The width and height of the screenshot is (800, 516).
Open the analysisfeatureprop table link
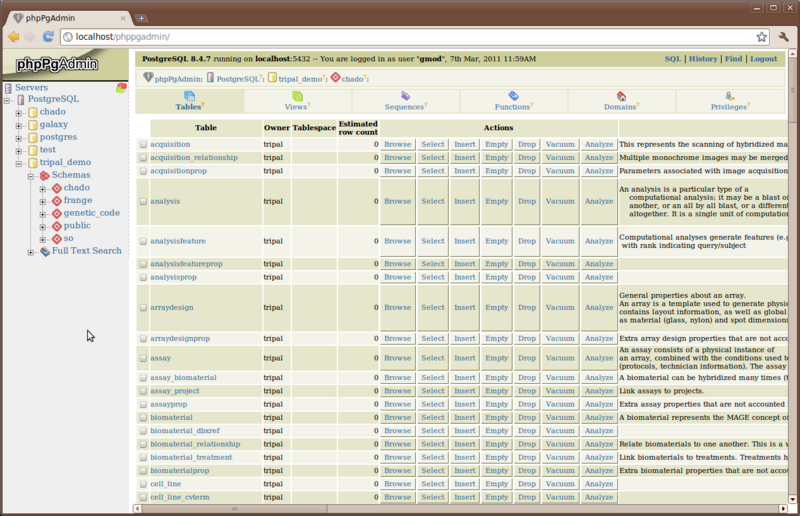(x=186, y=264)
